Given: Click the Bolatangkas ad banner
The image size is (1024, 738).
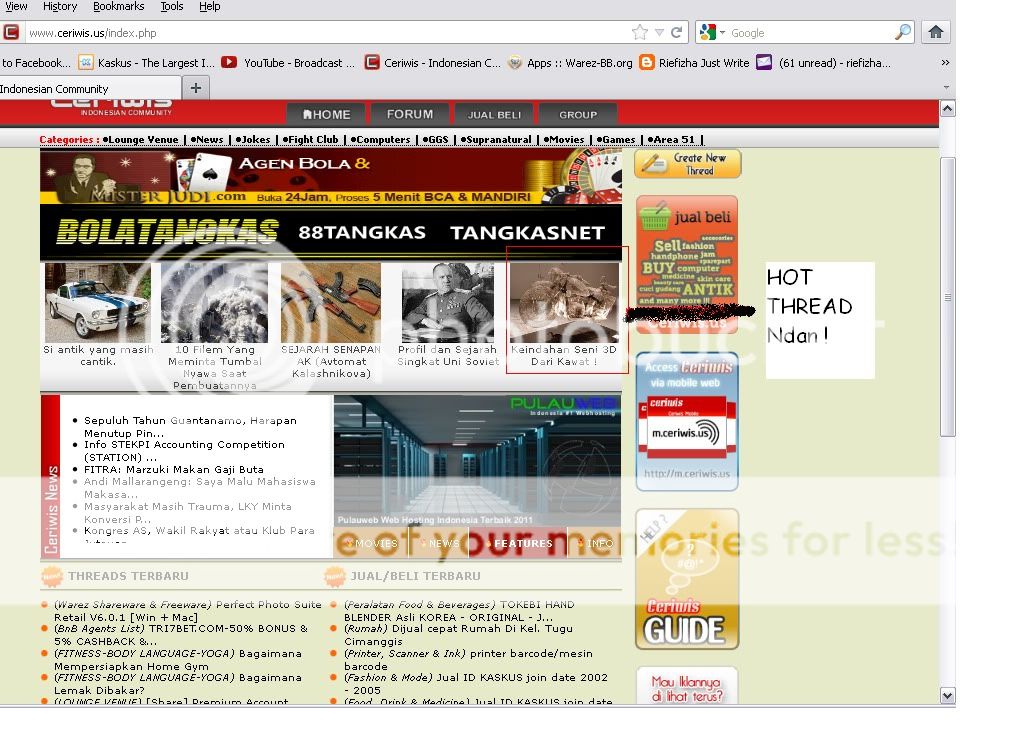Looking at the screenshot, I should (330, 233).
